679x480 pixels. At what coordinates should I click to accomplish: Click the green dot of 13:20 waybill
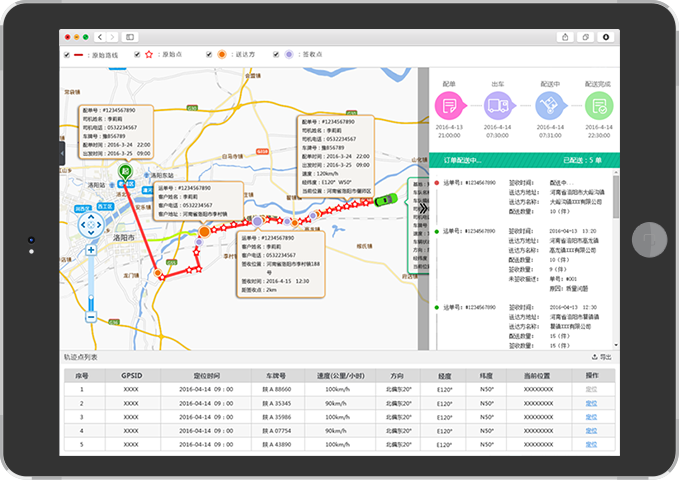pos(436,231)
